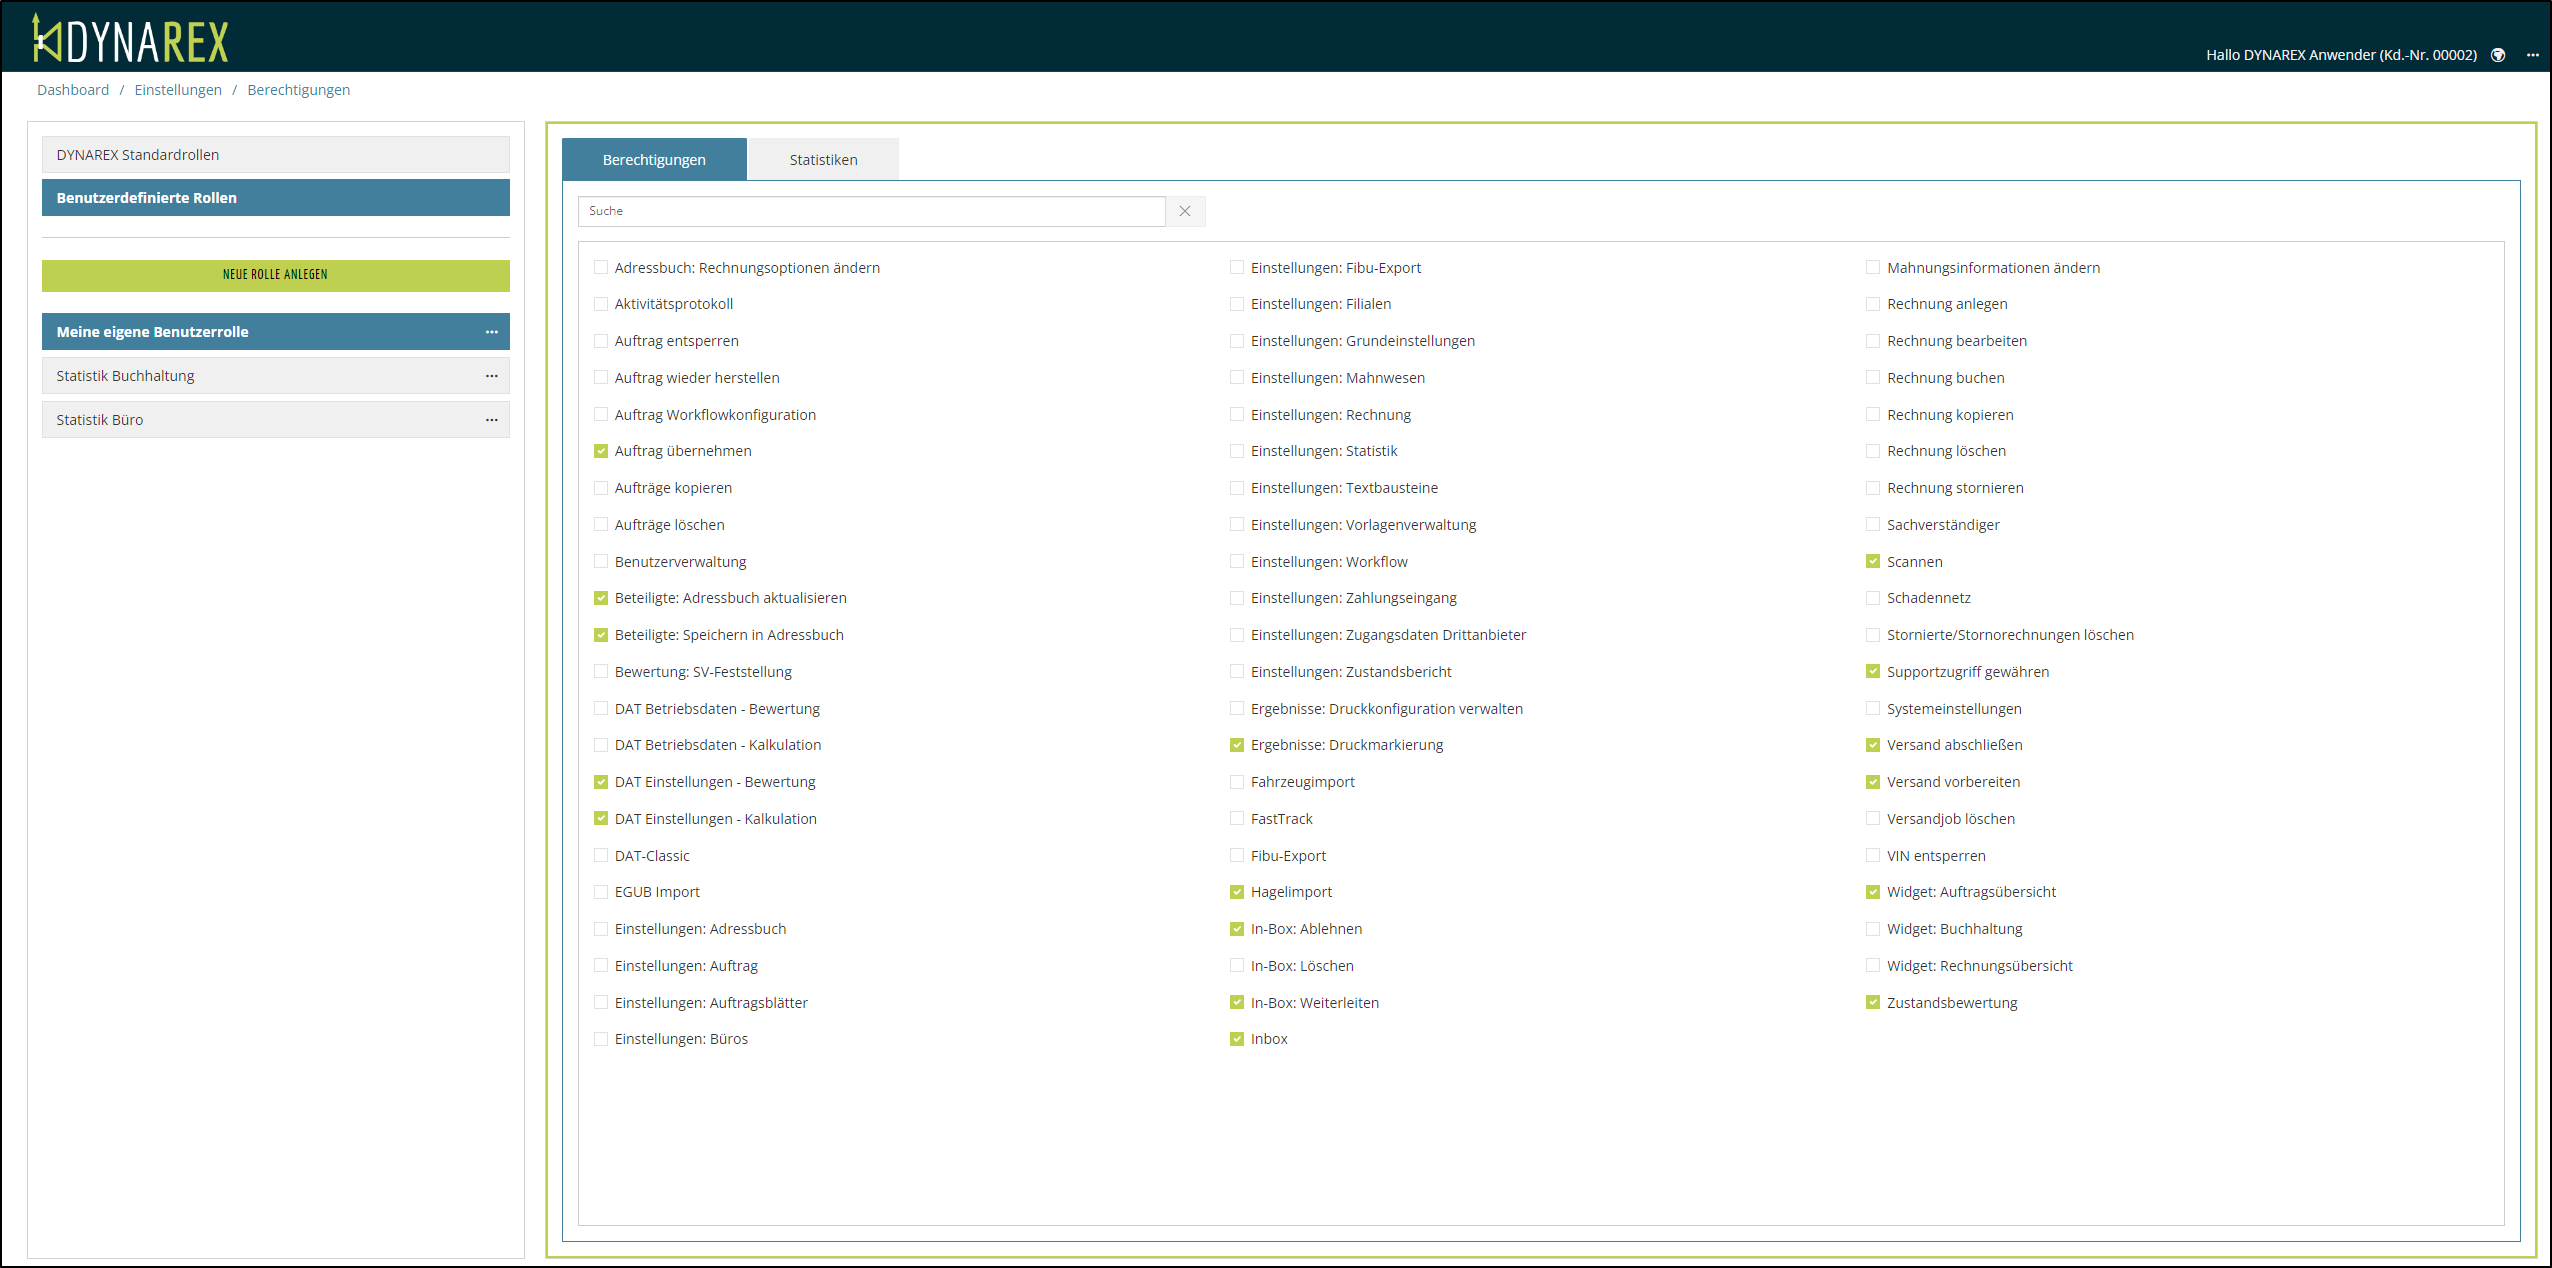Open options for Statistik Büro role
The height and width of the screenshot is (1268, 2552).
[x=491, y=420]
